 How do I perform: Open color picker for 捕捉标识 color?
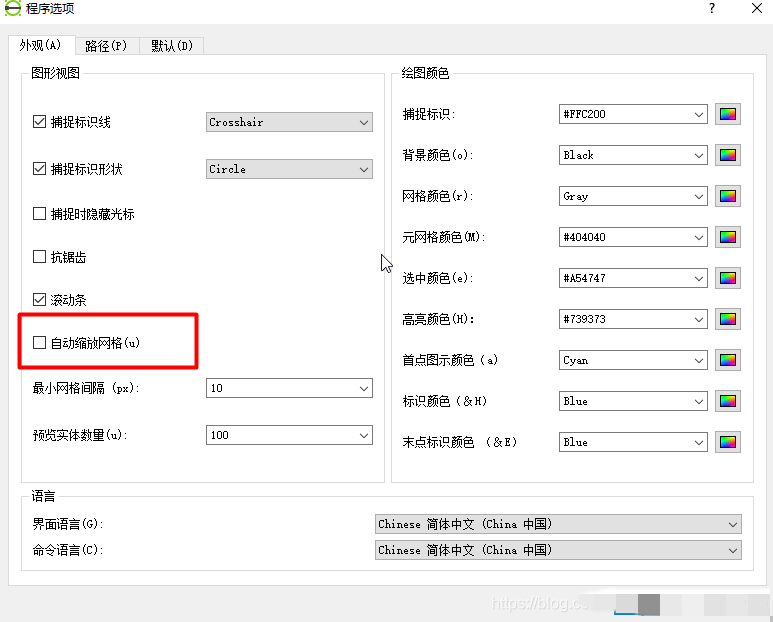(x=727, y=114)
